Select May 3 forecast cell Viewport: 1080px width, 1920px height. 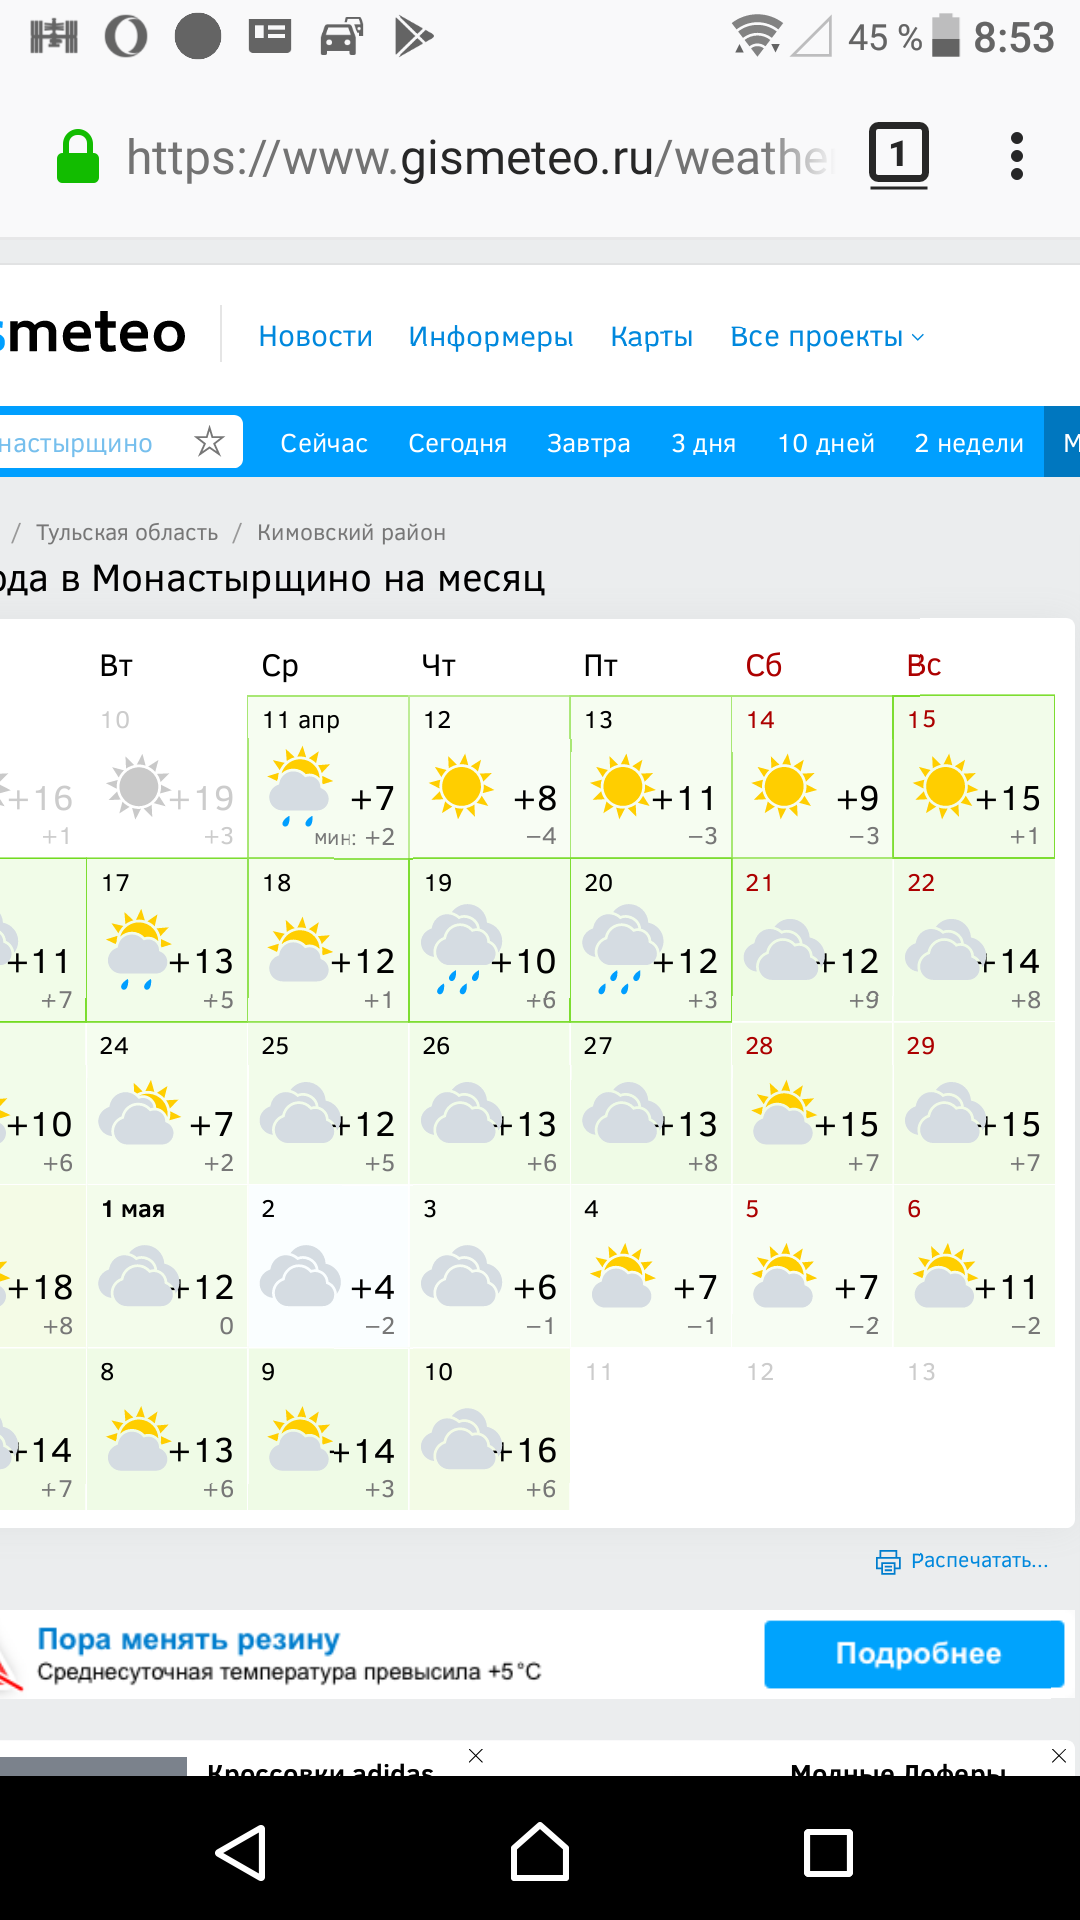[x=490, y=1266]
